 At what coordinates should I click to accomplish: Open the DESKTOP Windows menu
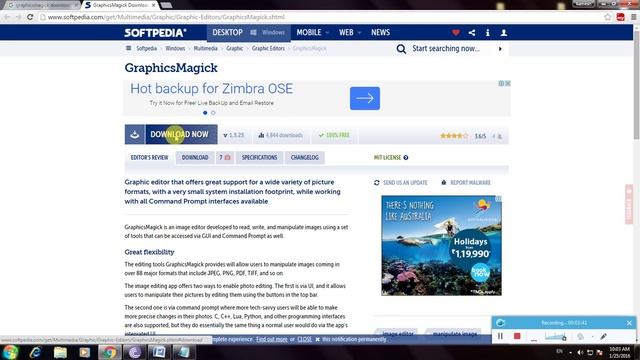click(x=249, y=33)
